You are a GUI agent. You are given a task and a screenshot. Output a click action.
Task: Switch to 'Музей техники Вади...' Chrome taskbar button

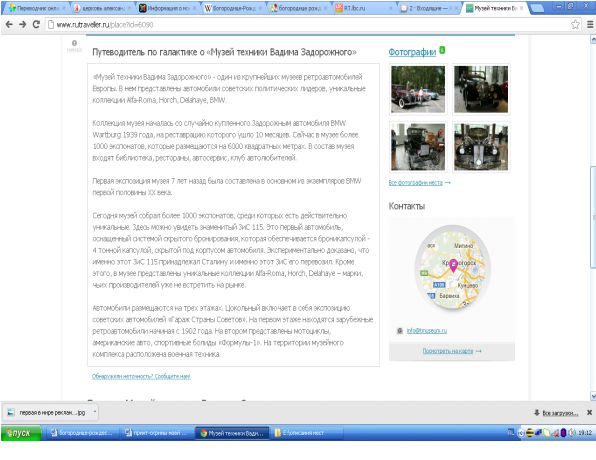[x=232, y=433]
